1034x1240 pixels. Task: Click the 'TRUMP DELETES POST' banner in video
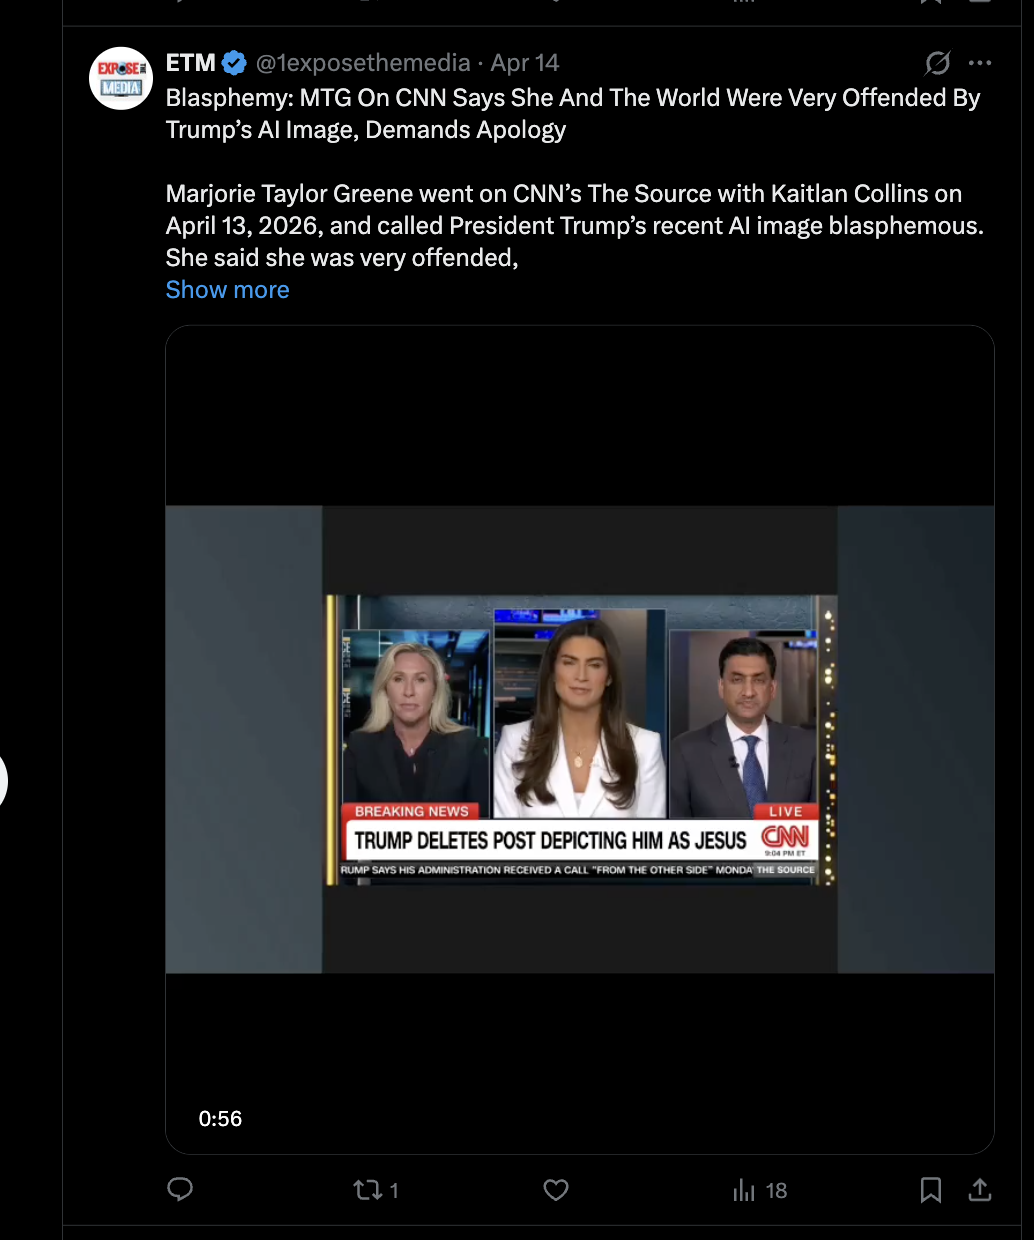click(x=550, y=840)
